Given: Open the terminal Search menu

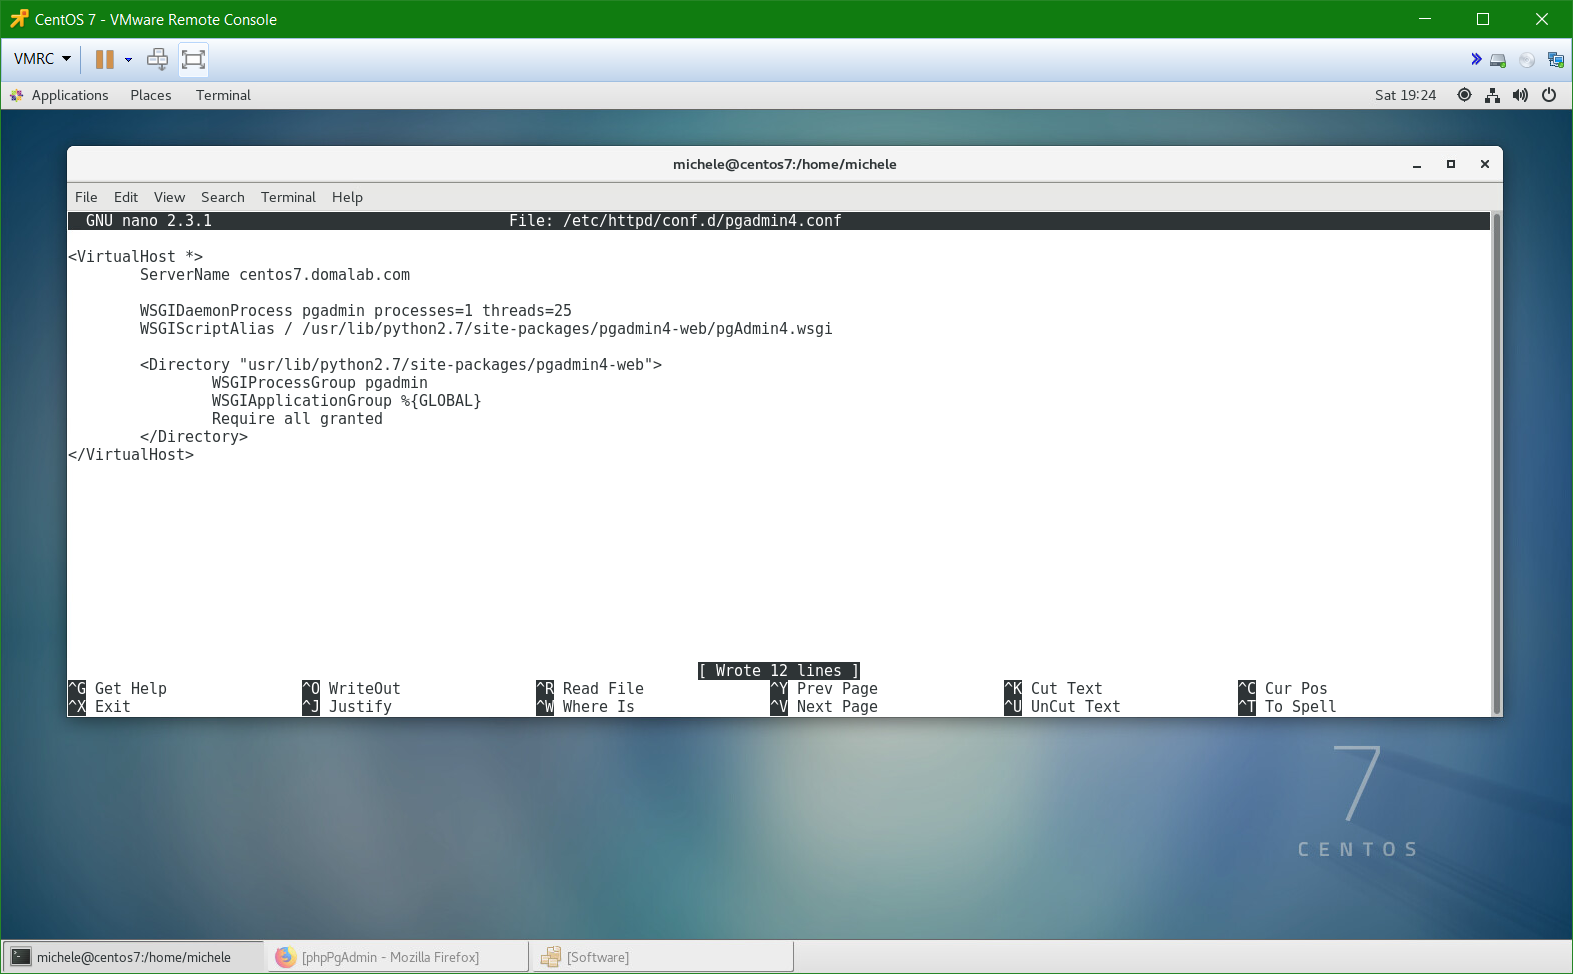Looking at the screenshot, I should click(223, 197).
